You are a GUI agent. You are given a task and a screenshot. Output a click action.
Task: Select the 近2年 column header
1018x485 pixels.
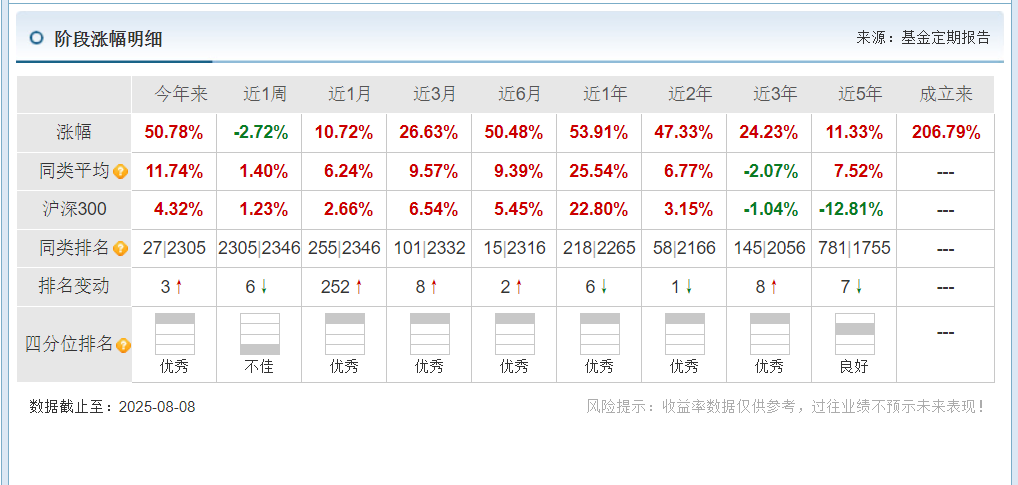pyautogui.click(x=690, y=95)
